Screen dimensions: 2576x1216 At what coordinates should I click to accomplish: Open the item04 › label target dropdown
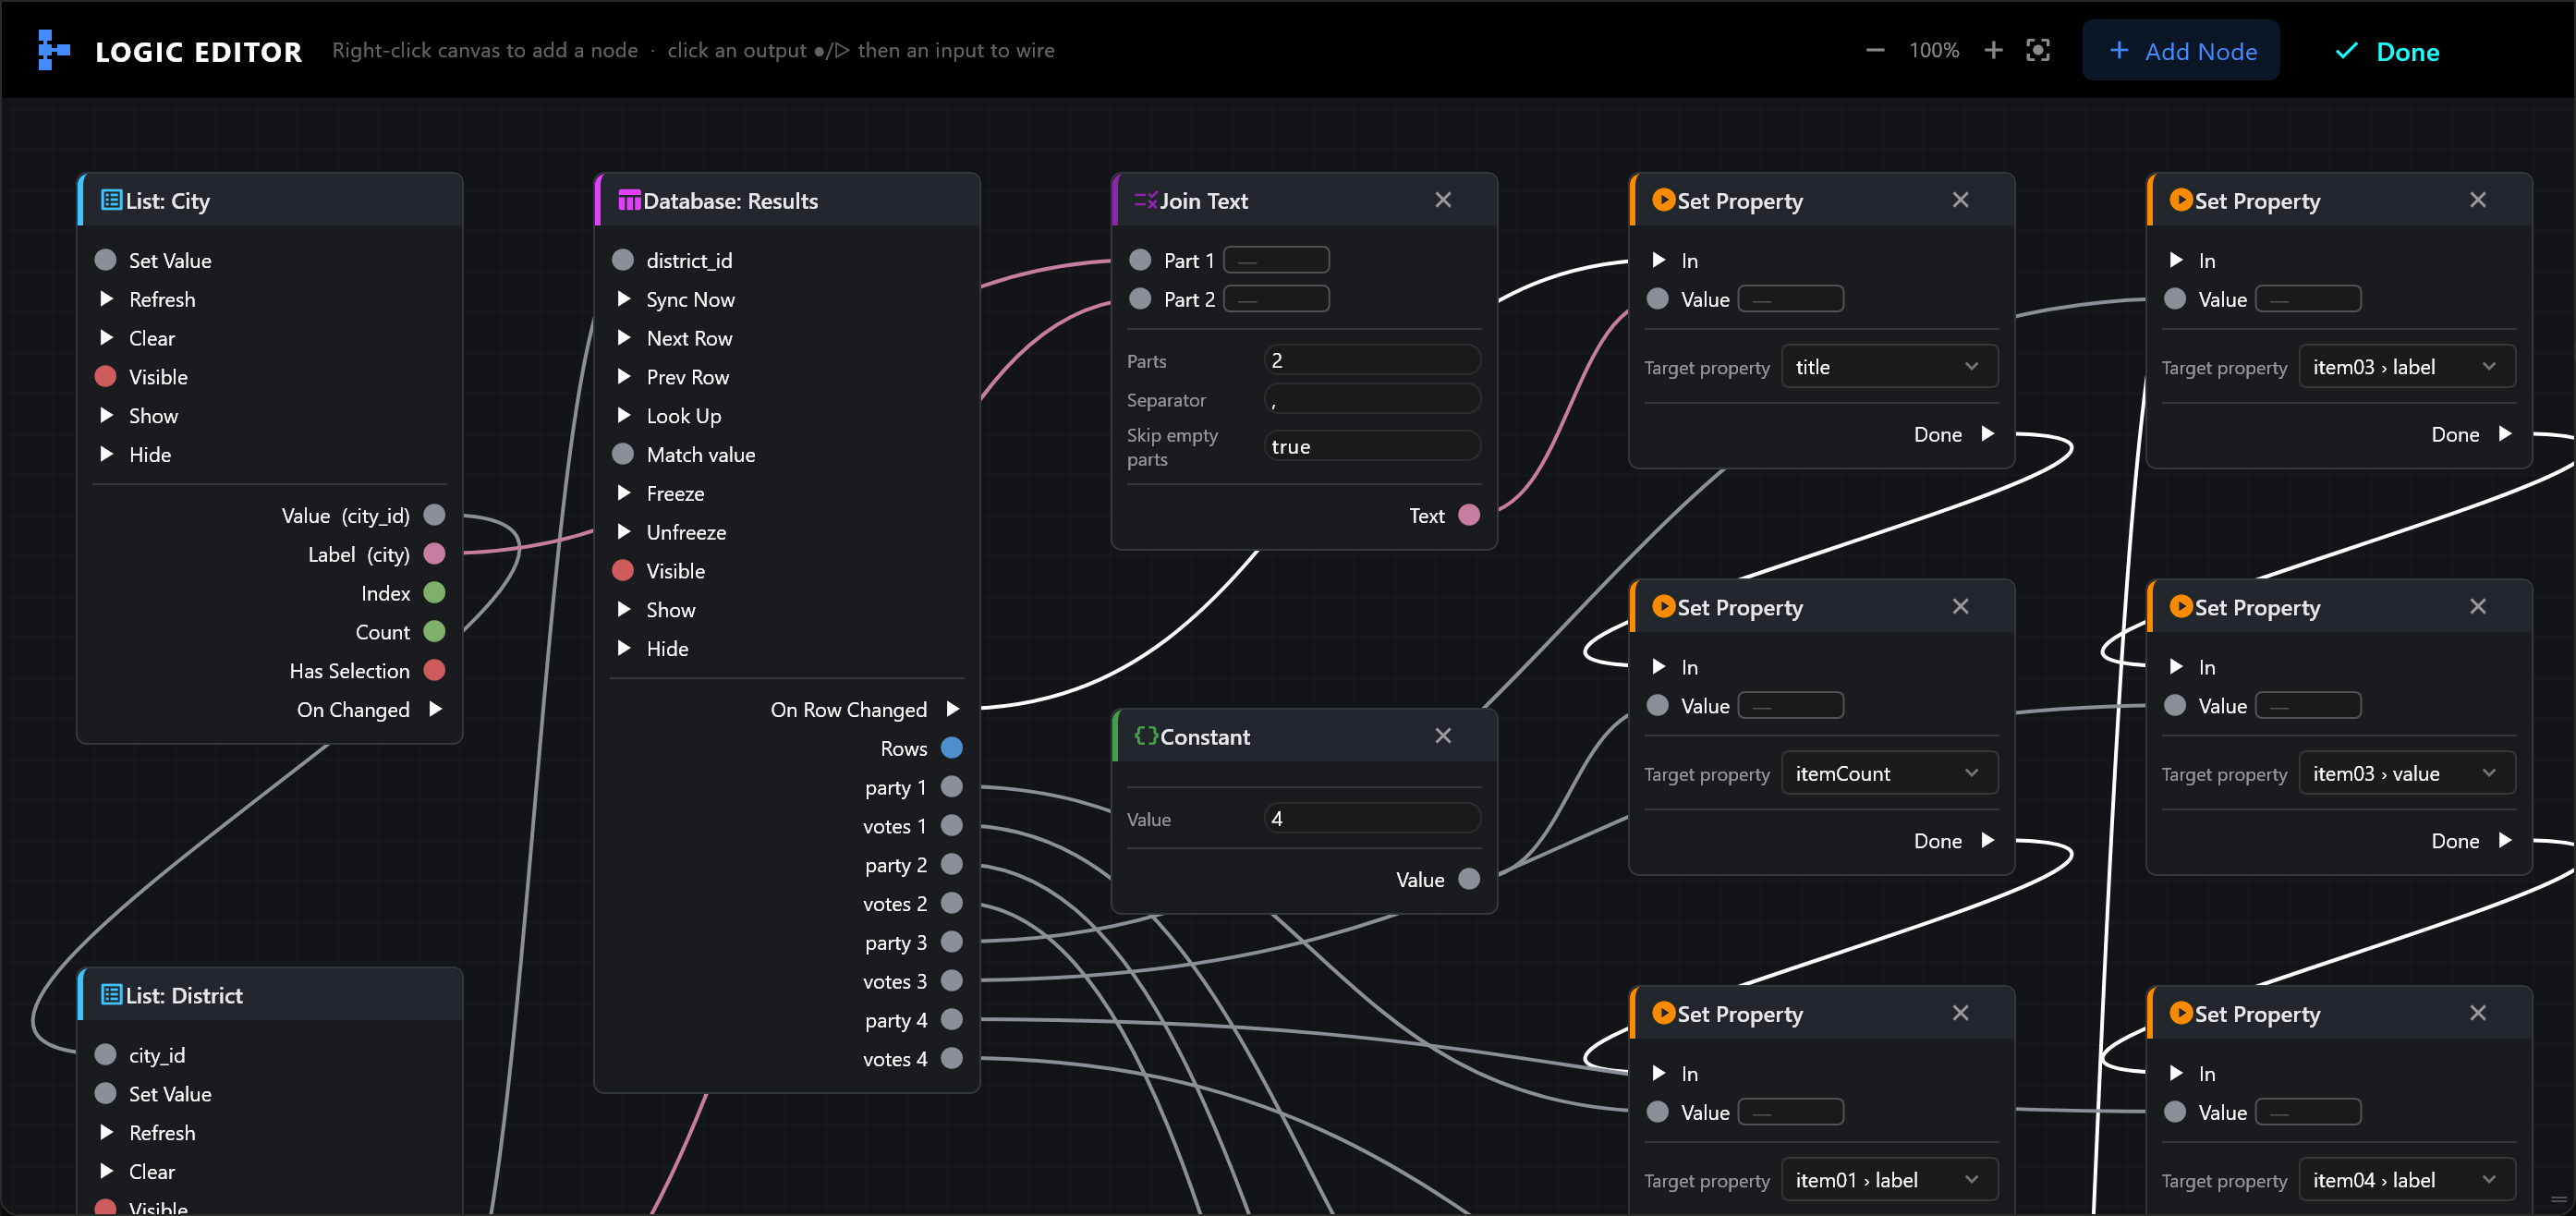[x=2407, y=1180]
